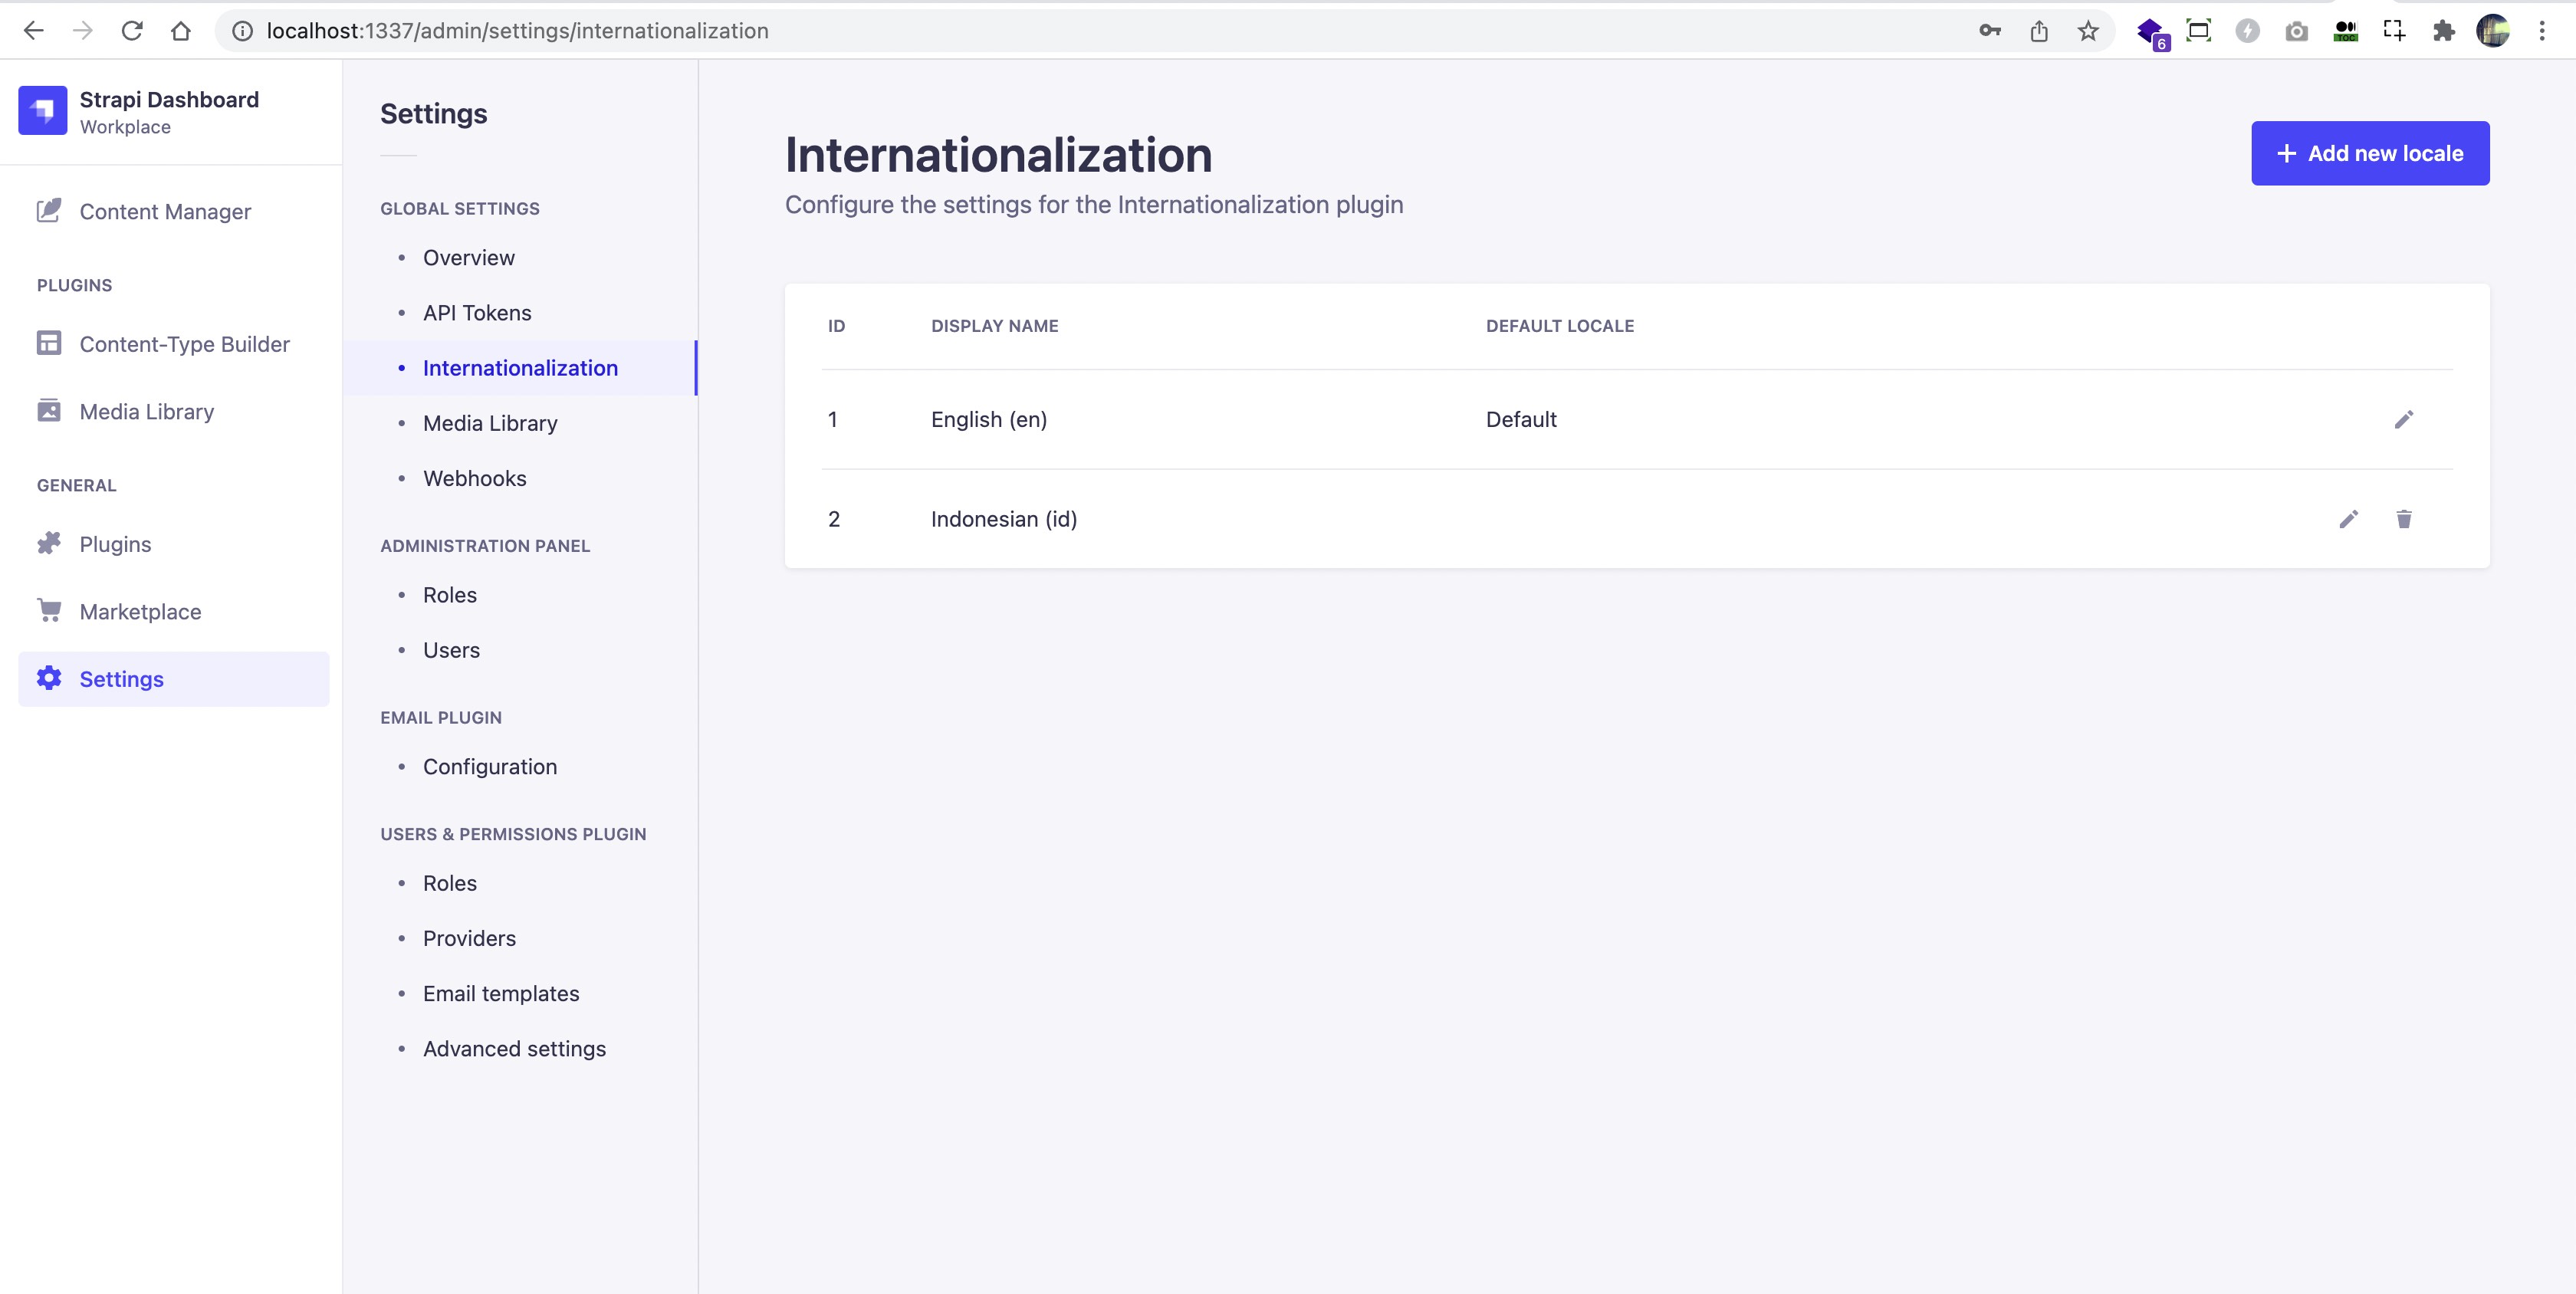Click the Configuration link under Email Plugin
Screen dimensions: 2576x1294
(x=490, y=766)
